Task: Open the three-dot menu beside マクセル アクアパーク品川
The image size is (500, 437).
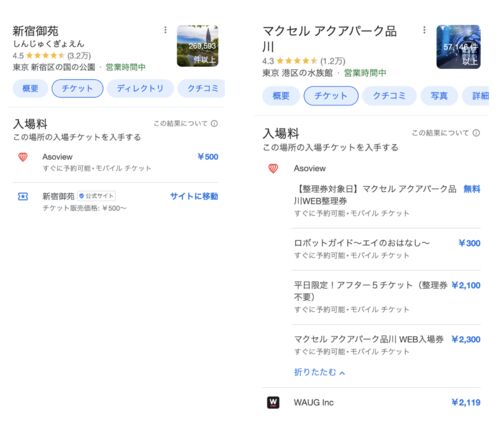Action: pyautogui.click(x=424, y=30)
